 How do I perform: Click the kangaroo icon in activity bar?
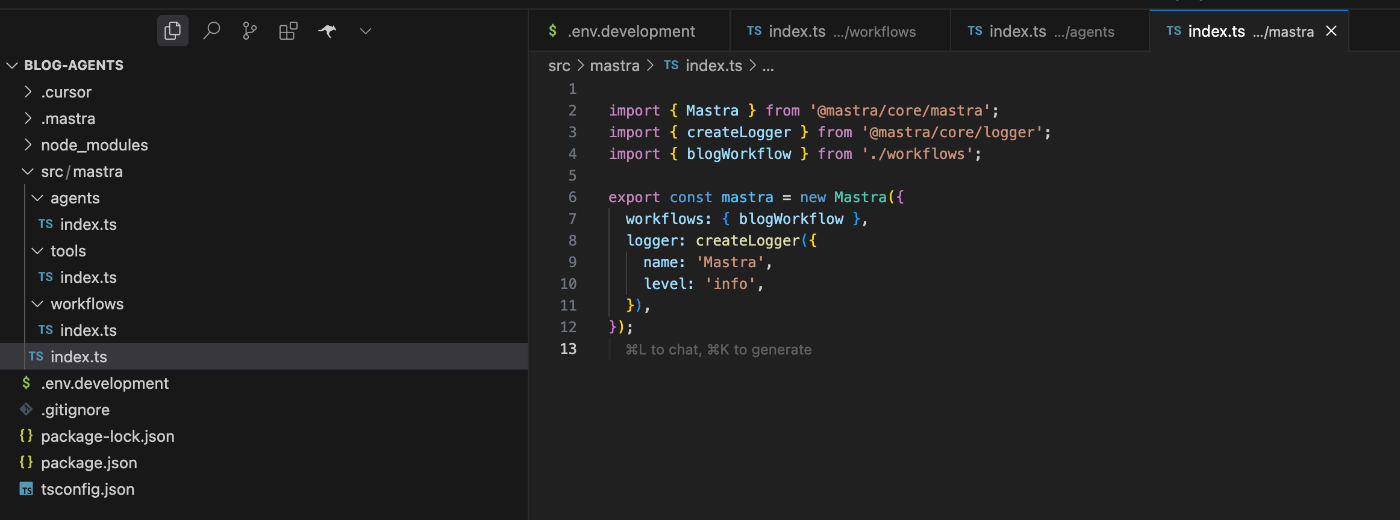pyautogui.click(x=327, y=31)
